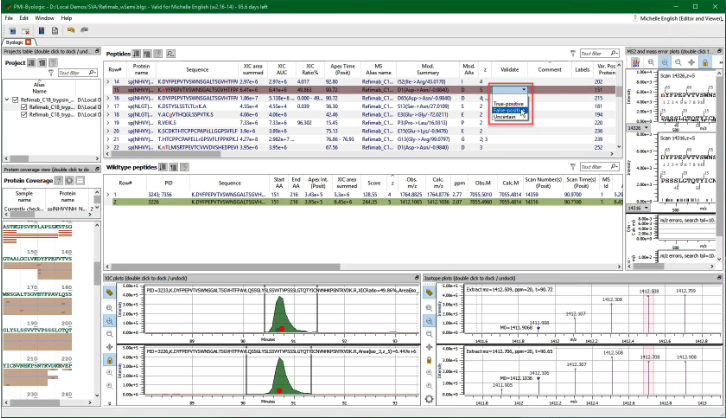Click the Comment column header
This screenshot has width=726, height=418.
coord(549,69)
